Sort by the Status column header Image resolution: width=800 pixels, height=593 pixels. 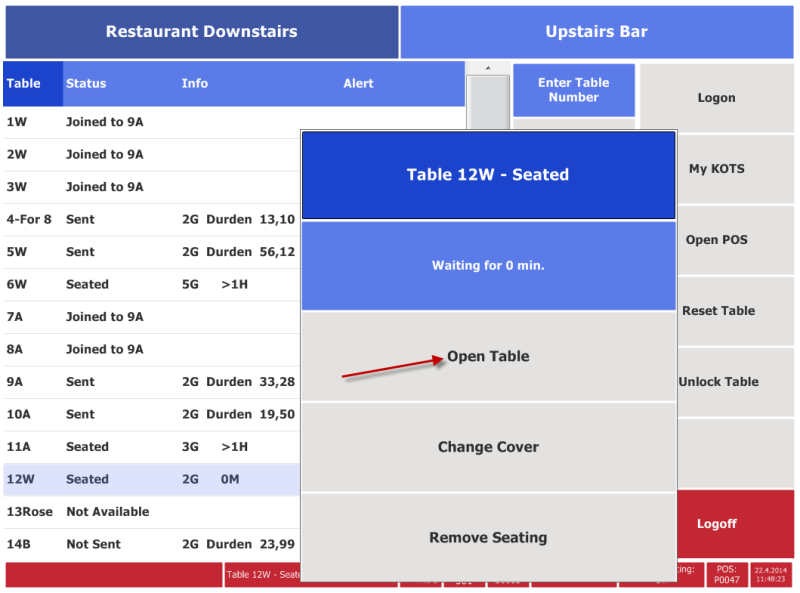coord(86,84)
